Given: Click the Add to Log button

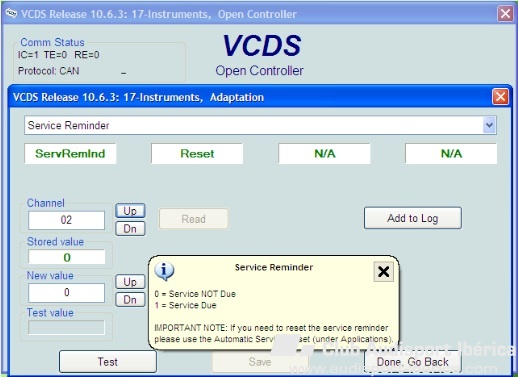Looking at the screenshot, I should pos(413,218).
